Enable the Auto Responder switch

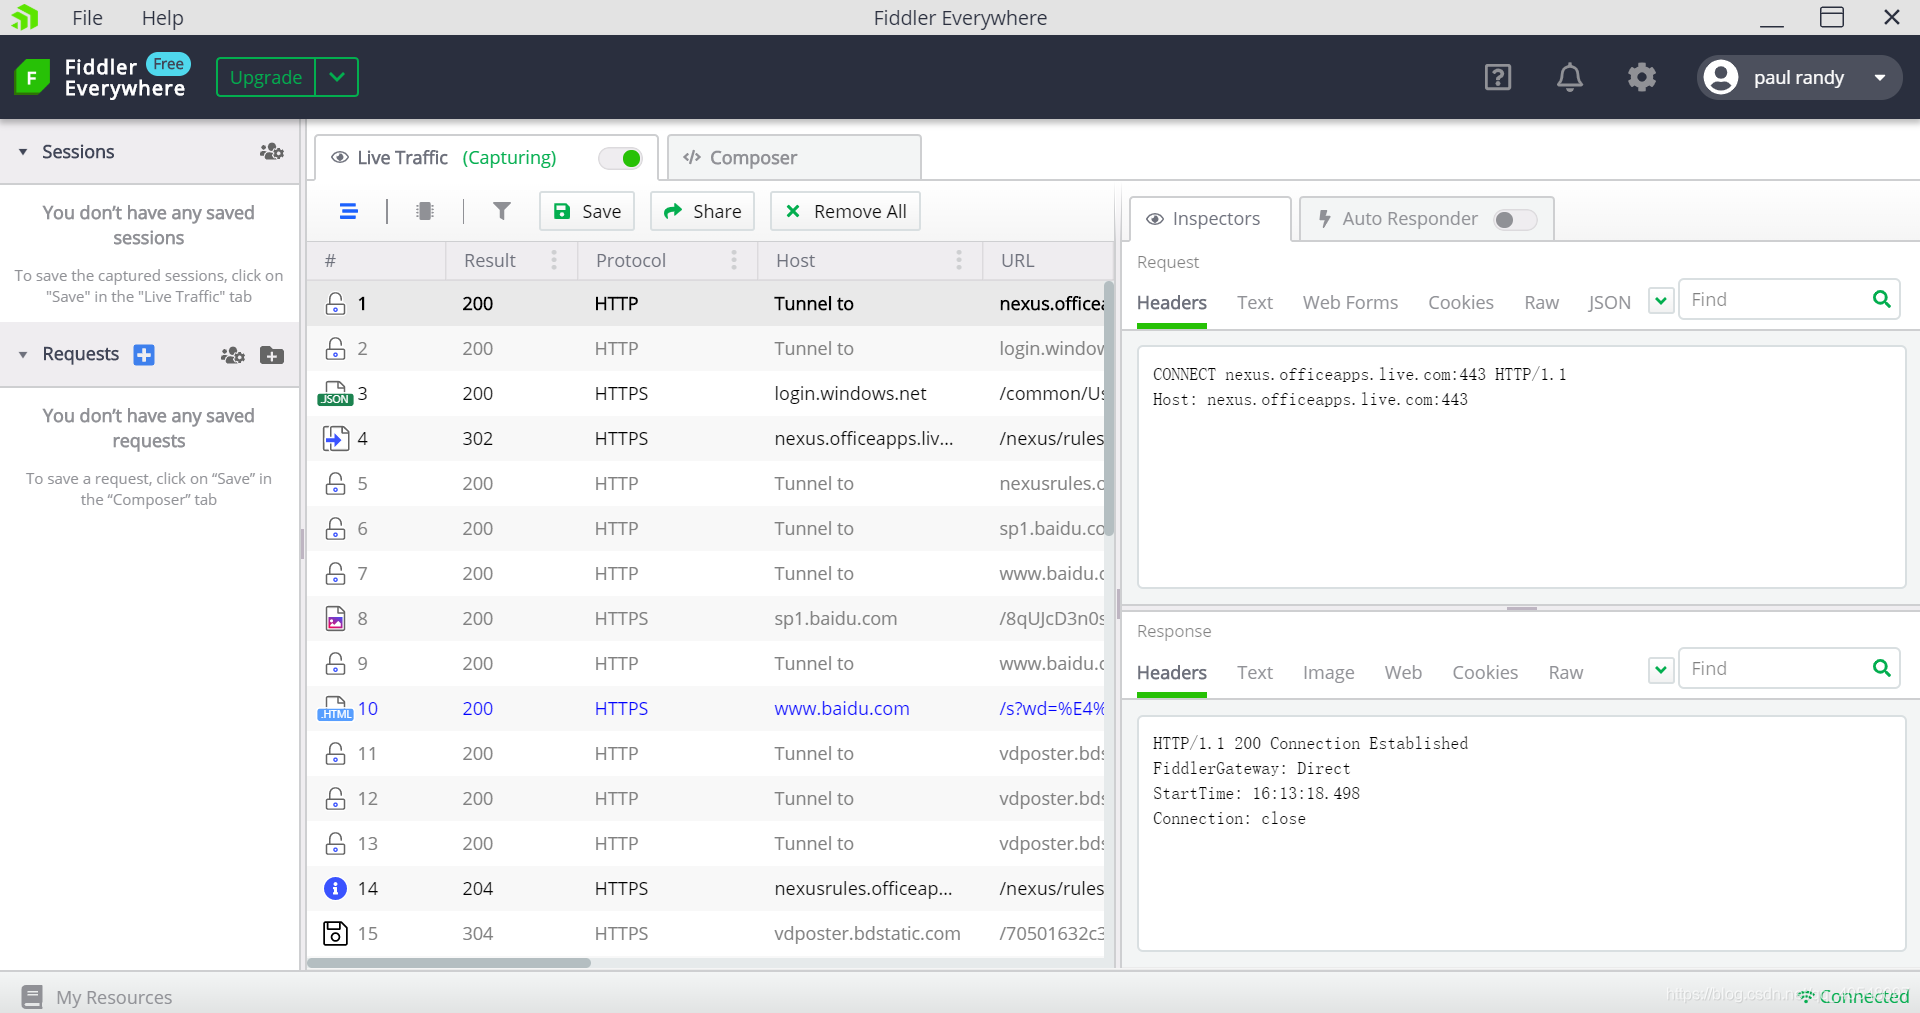click(1515, 219)
